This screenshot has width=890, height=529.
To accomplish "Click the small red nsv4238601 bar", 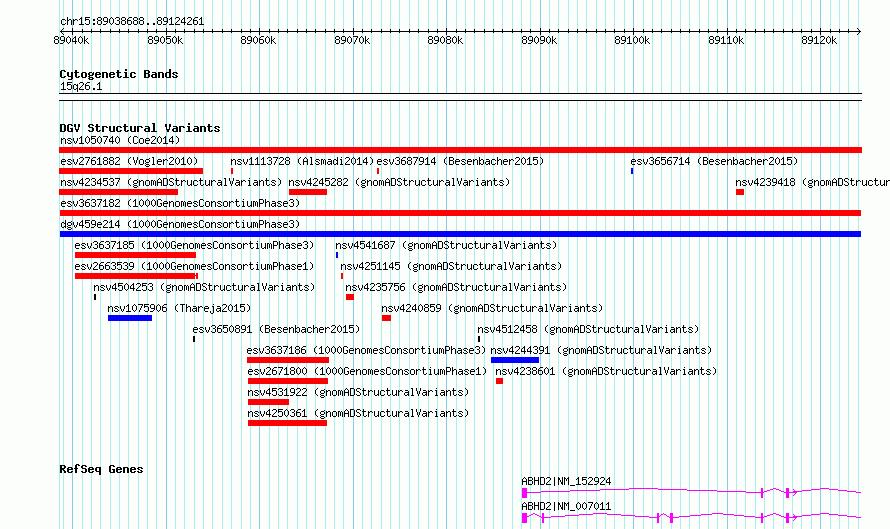I will (499, 381).
